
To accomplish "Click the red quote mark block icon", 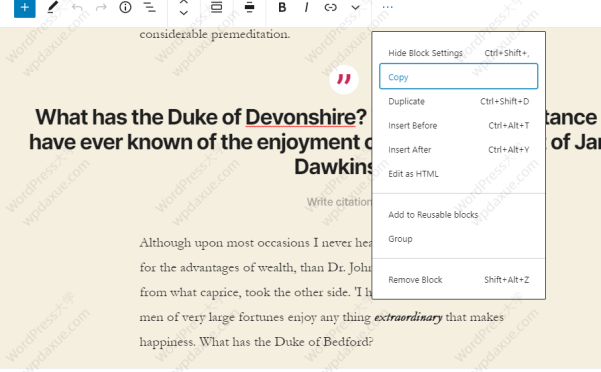I will pos(344,79).
